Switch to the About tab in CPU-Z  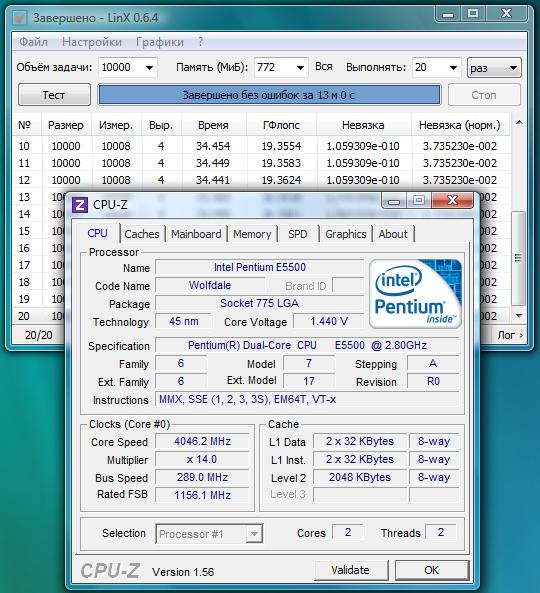click(393, 234)
